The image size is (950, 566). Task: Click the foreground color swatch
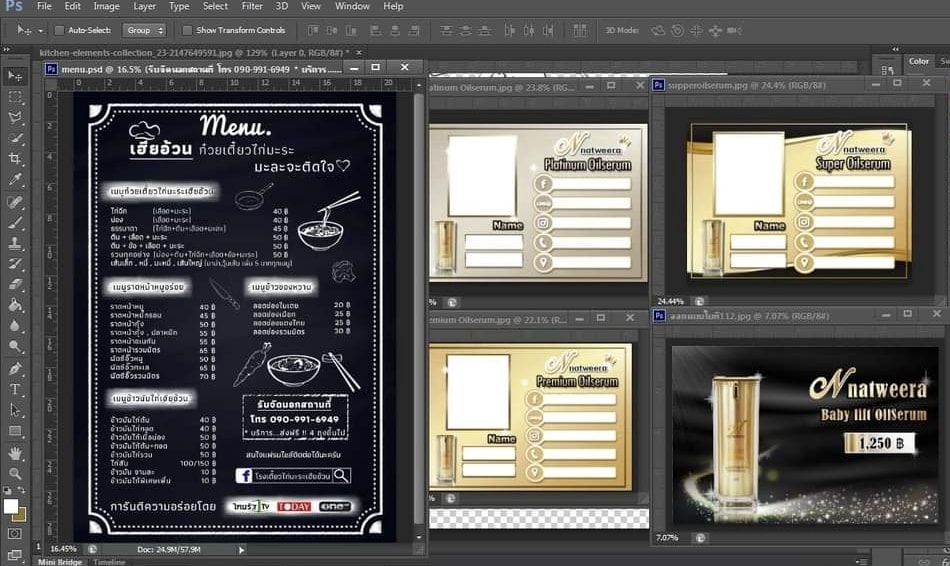click(11, 506)
